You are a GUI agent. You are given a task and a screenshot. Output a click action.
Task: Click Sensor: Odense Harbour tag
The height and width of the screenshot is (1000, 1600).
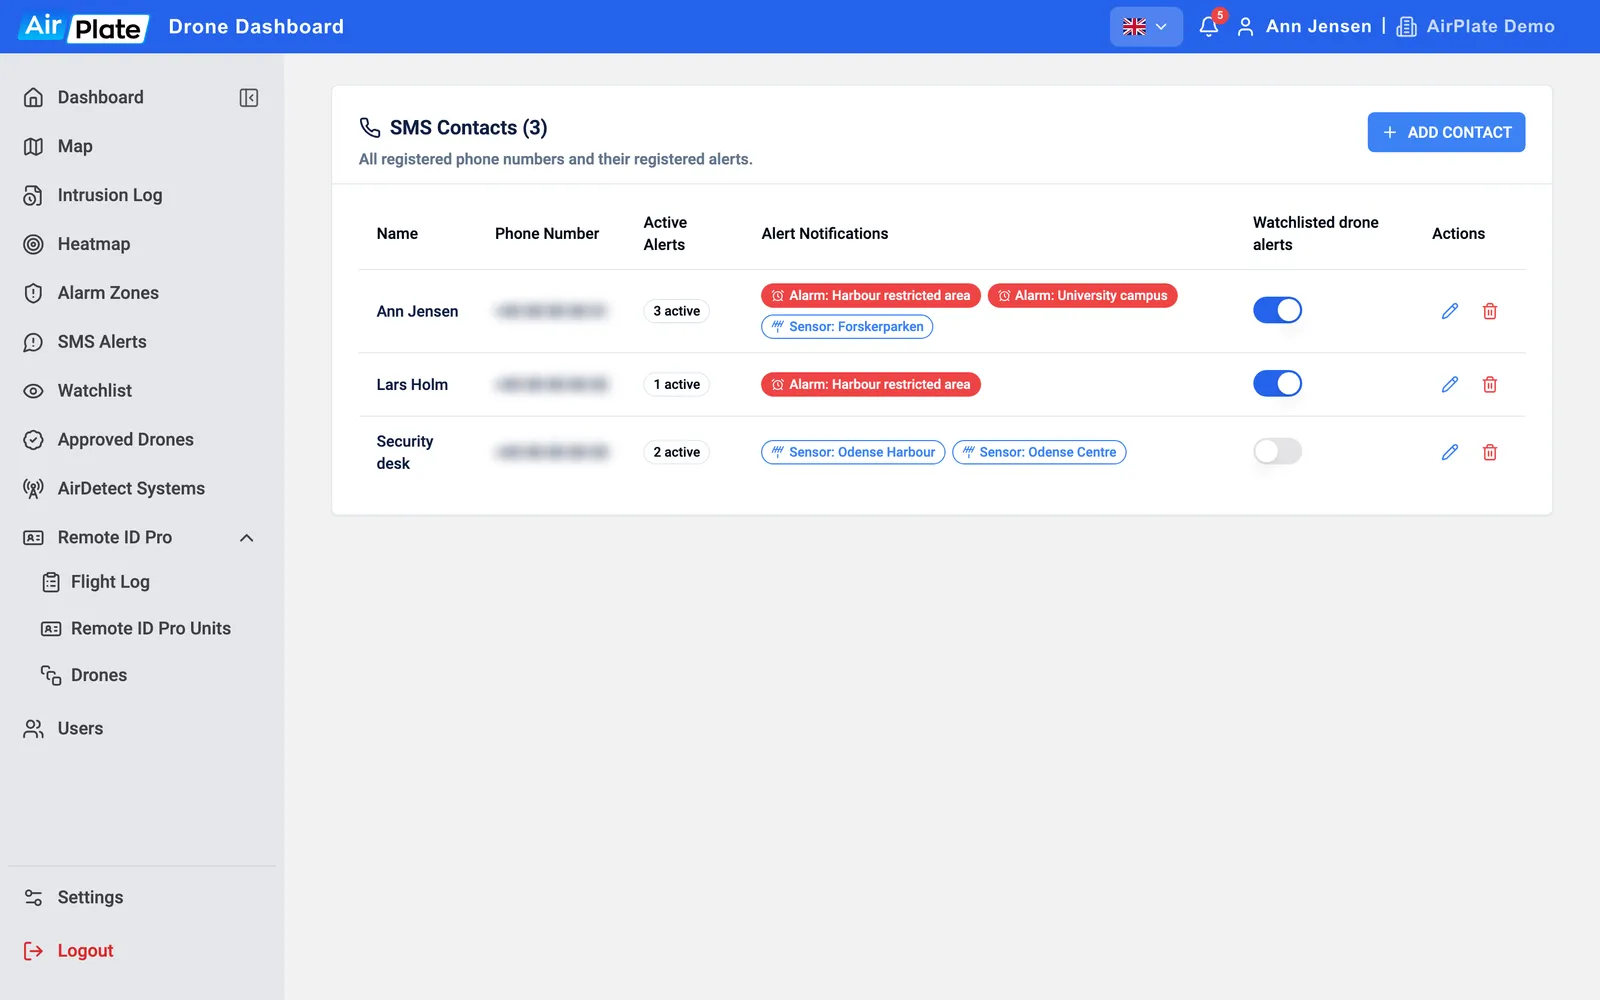(x=853, y=452)
